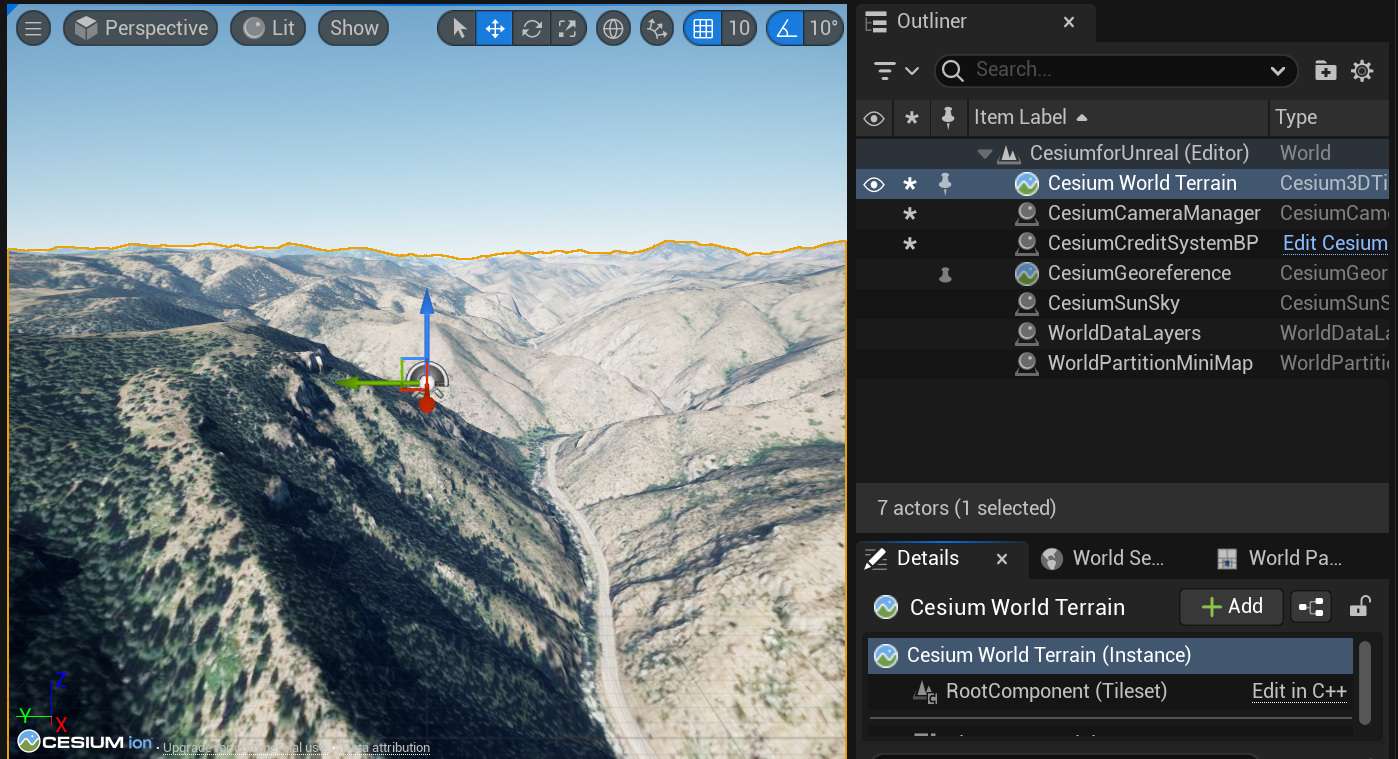1398x759 pixels.
Task: Click Cesium World Terrain tileset icon
Action: (1027, 183)
